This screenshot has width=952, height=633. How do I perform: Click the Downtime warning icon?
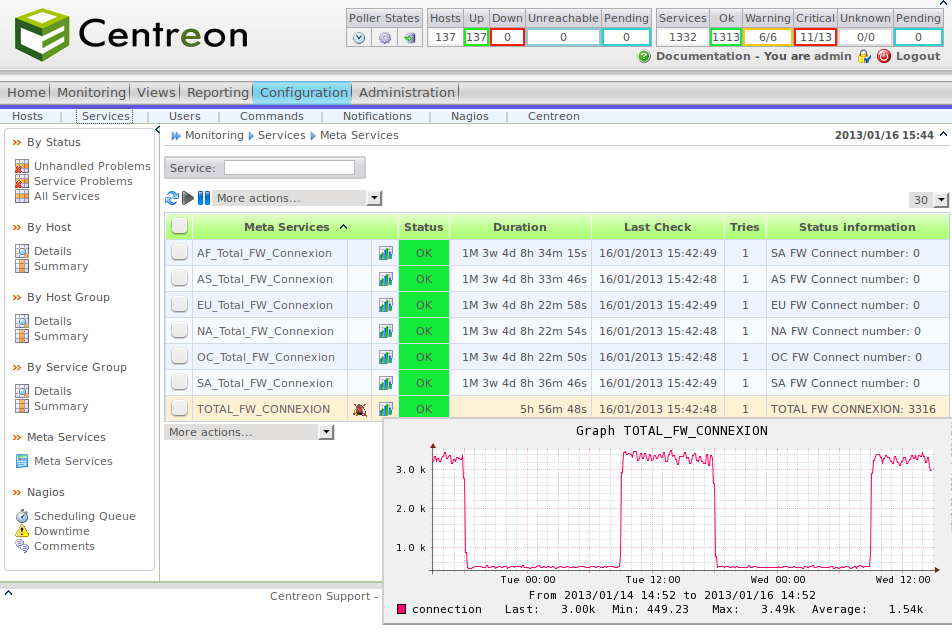pyautogui.click(x=22, y=531)
